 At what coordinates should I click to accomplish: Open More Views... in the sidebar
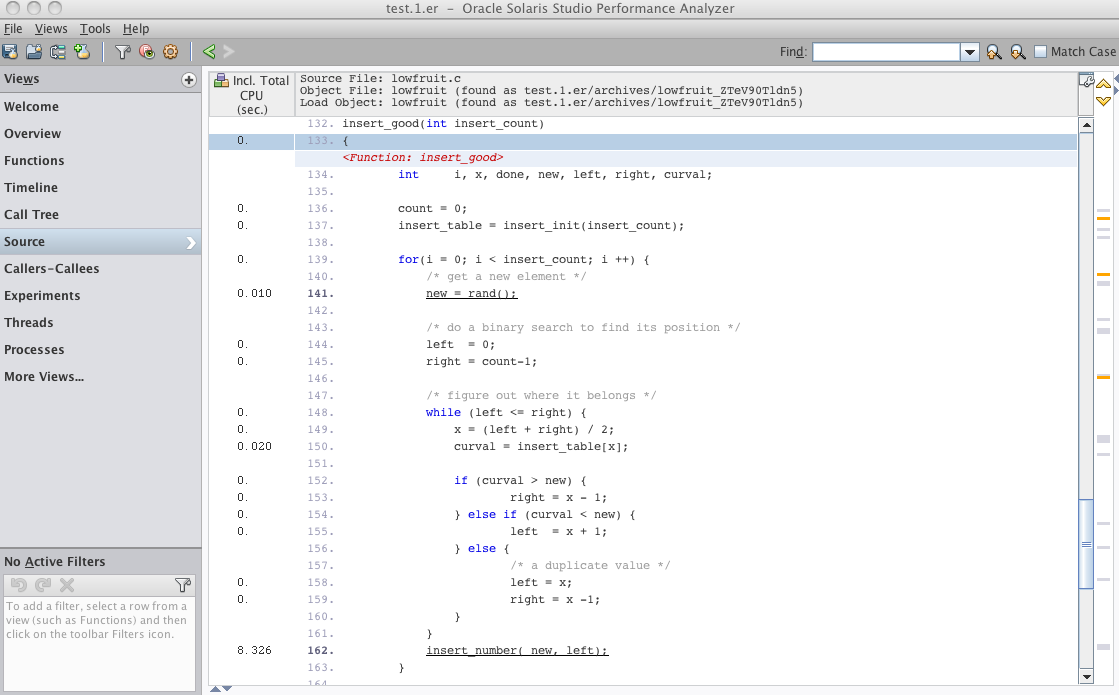coord(100,377)
